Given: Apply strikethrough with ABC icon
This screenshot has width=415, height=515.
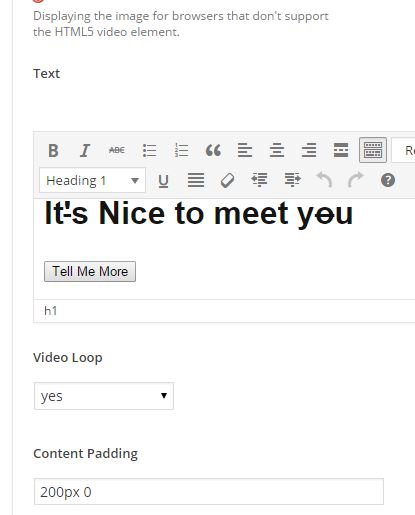Looking at the screenshot, I should click(x=117, y=150).
